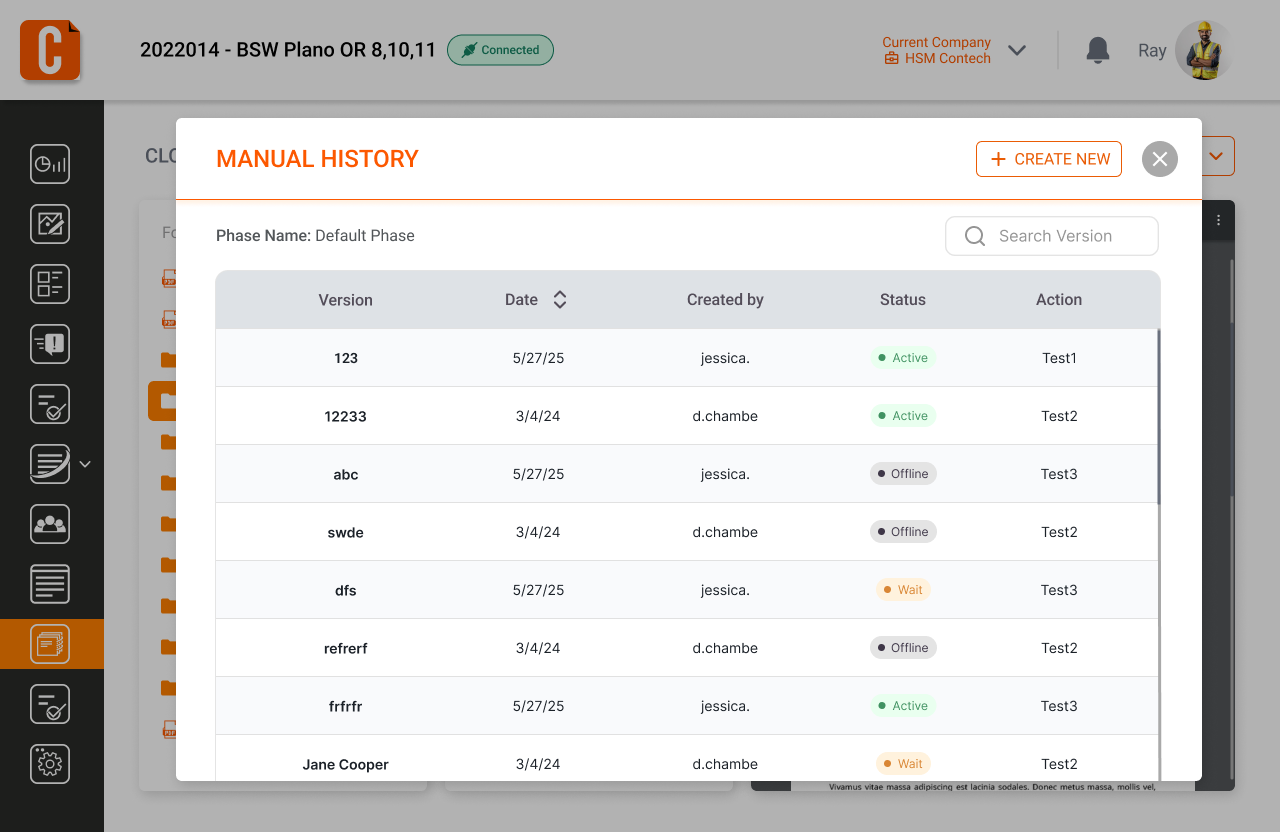Open the dashboard analytics chart icon in sidebar
The image size is (1280, 832).
click(x=50, y=164)
